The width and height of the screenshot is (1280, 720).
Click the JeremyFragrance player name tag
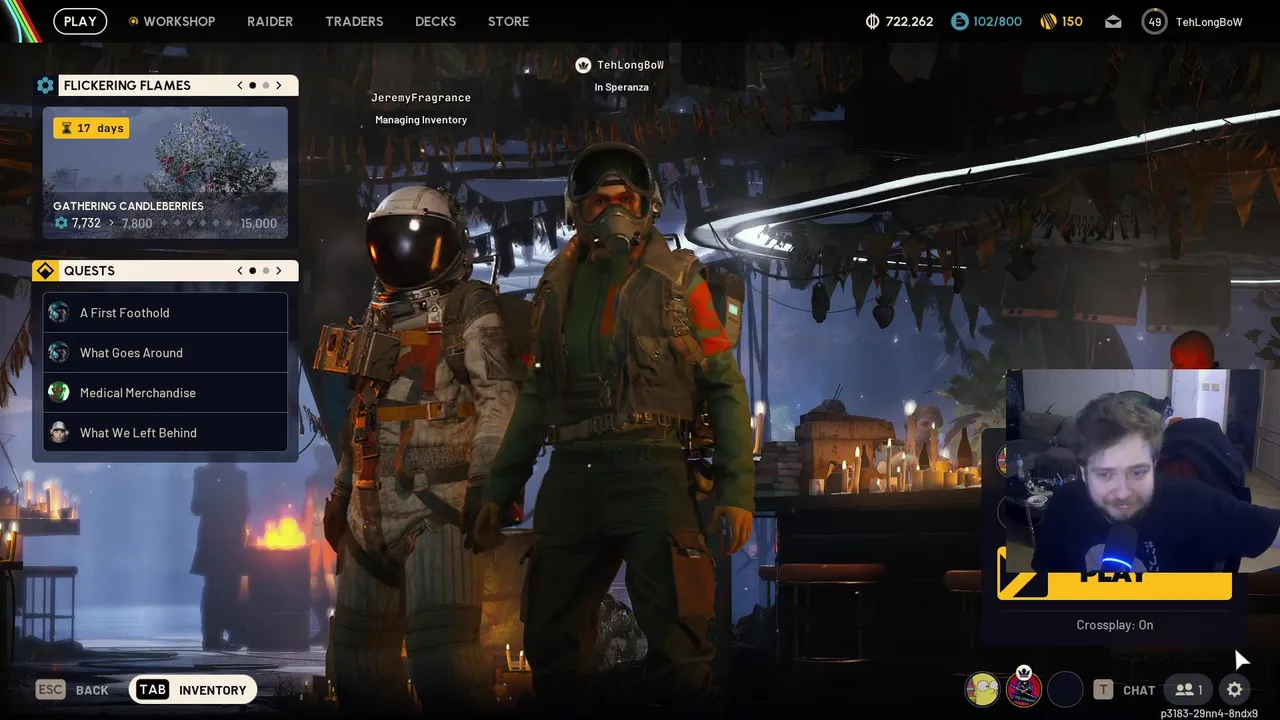[x=421, y=98]
